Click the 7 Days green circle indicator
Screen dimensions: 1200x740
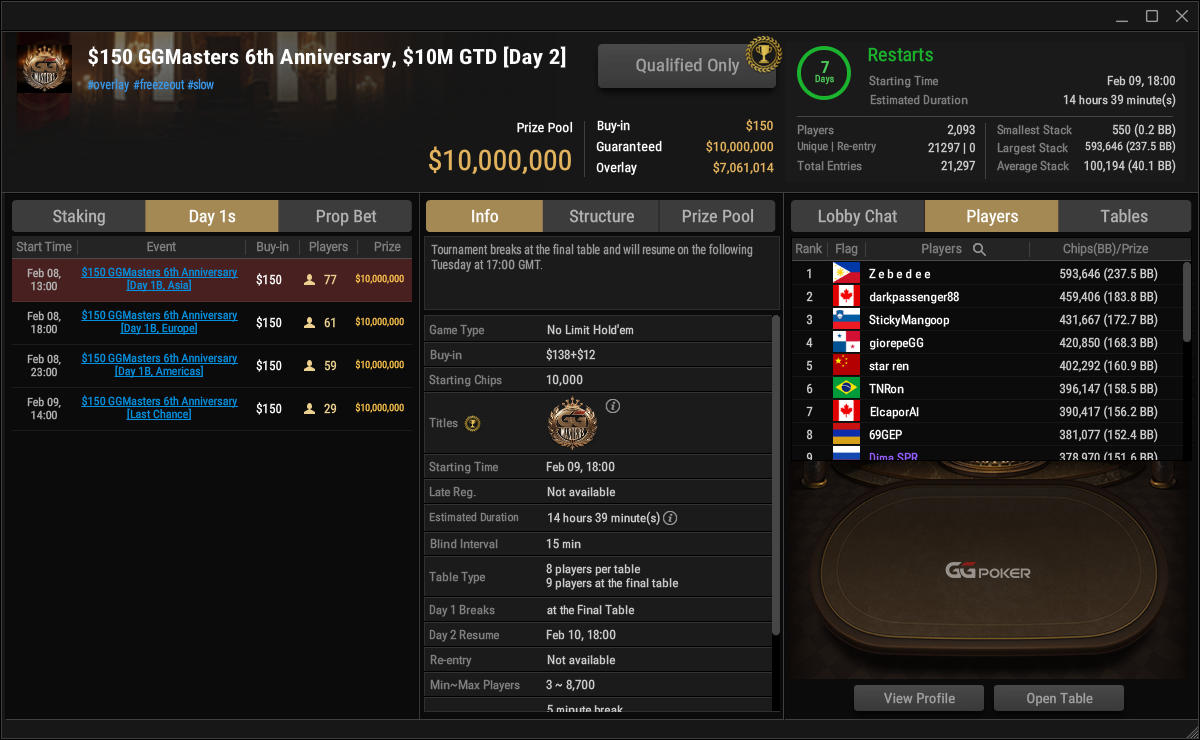tap(824, 72)
